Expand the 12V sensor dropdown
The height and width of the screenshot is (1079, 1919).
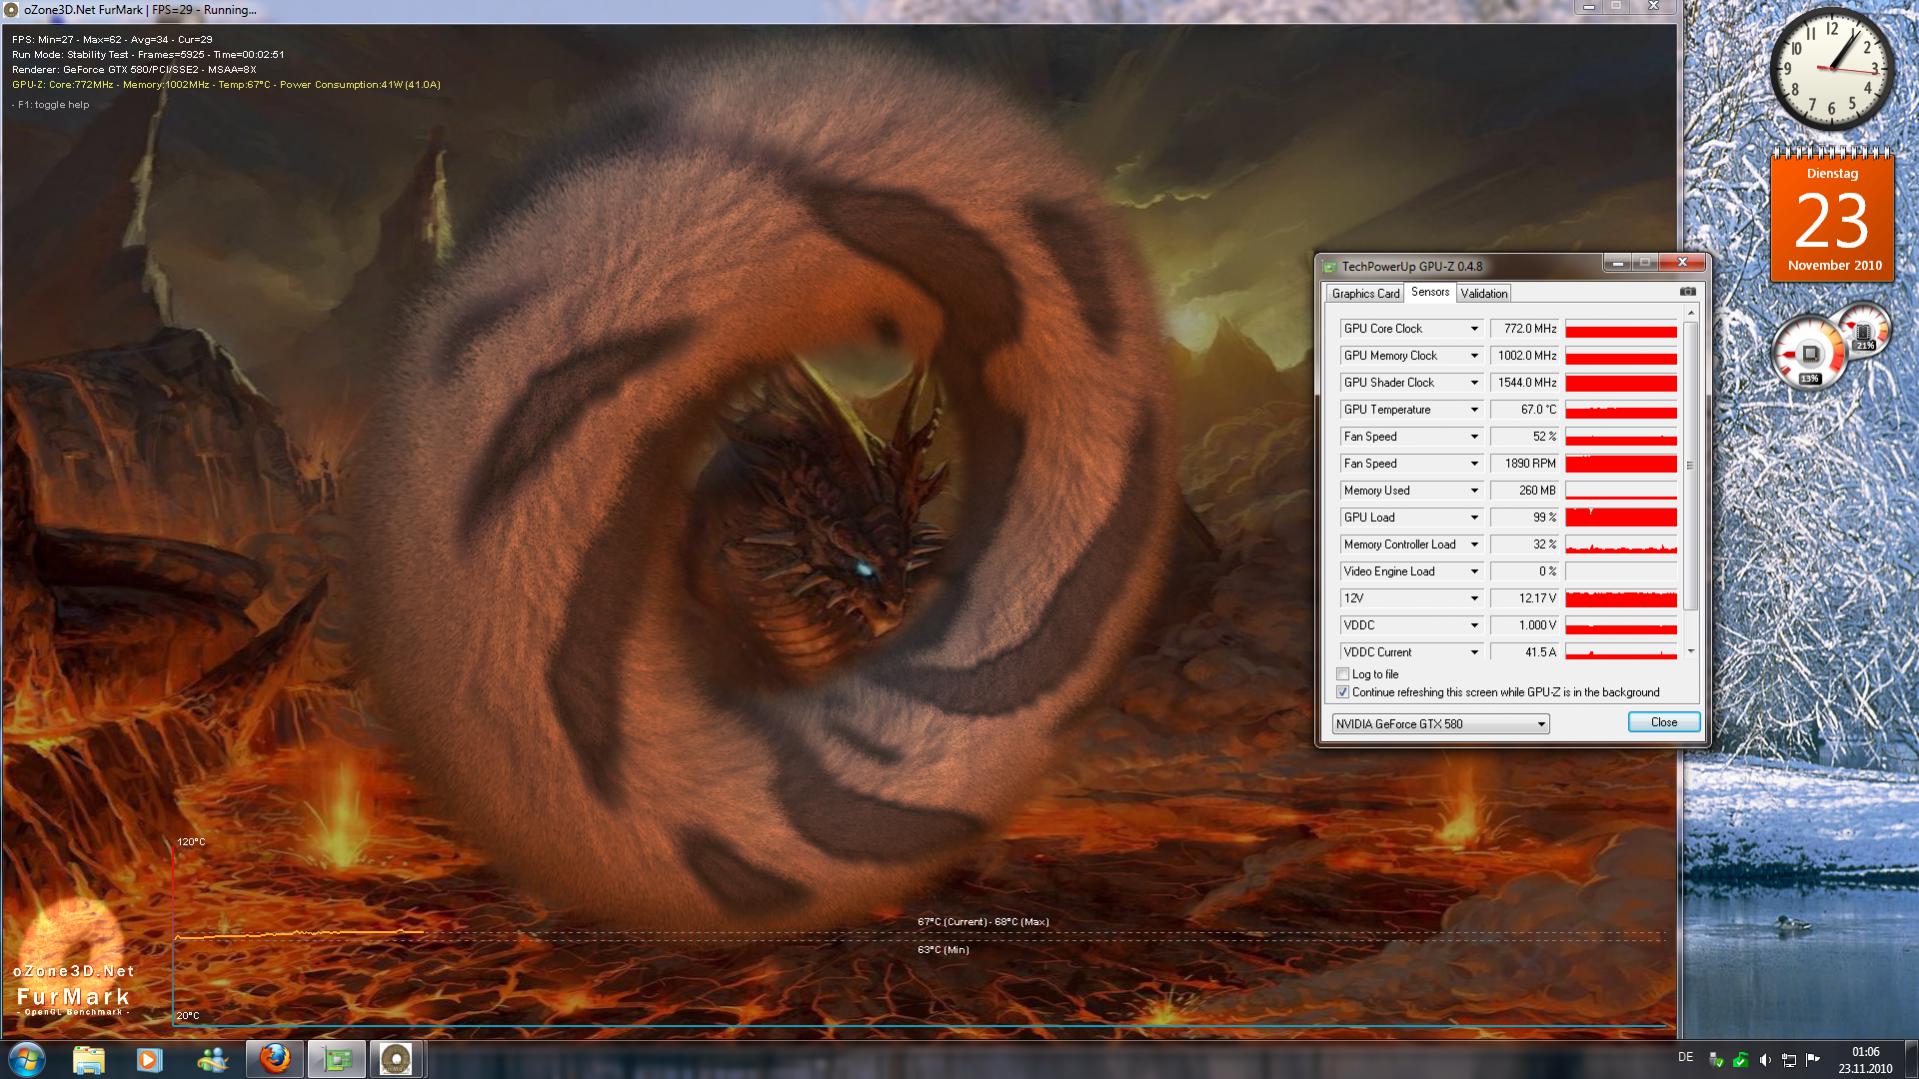point(1474,599)
